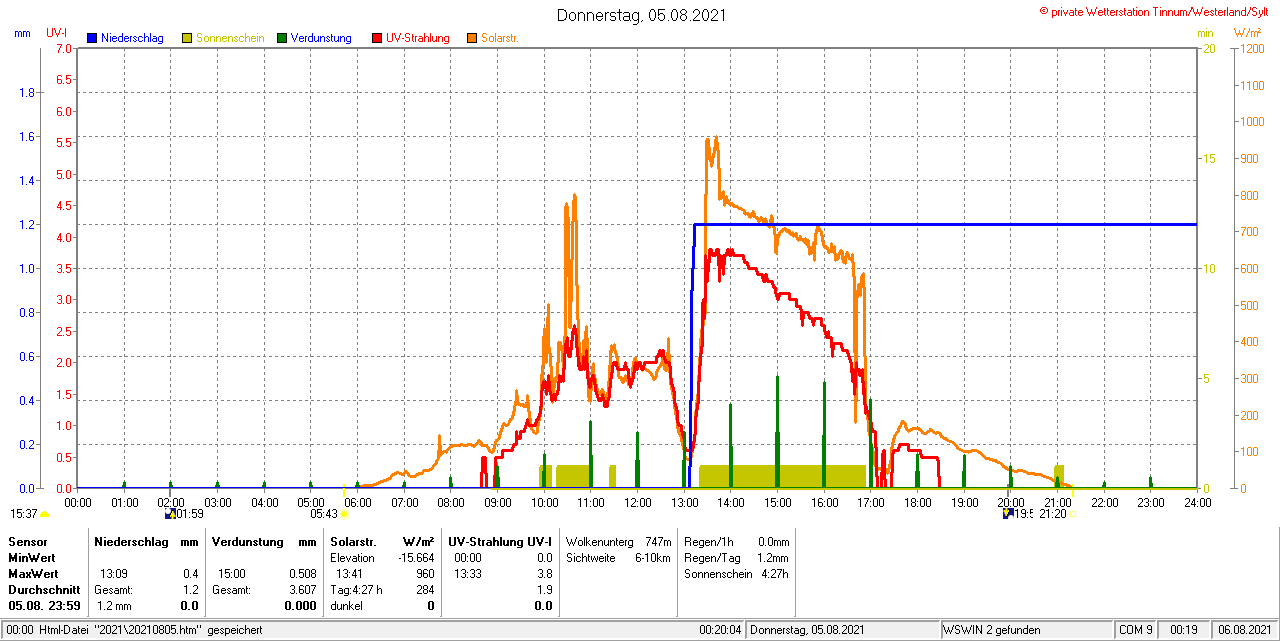Click the Elevation value -15.664
The image size is (1280, 641).
(414, 557)
